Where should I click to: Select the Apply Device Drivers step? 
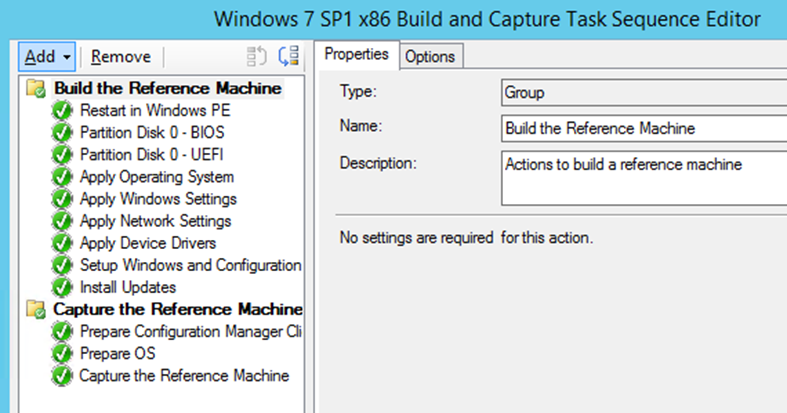[148, 243]
